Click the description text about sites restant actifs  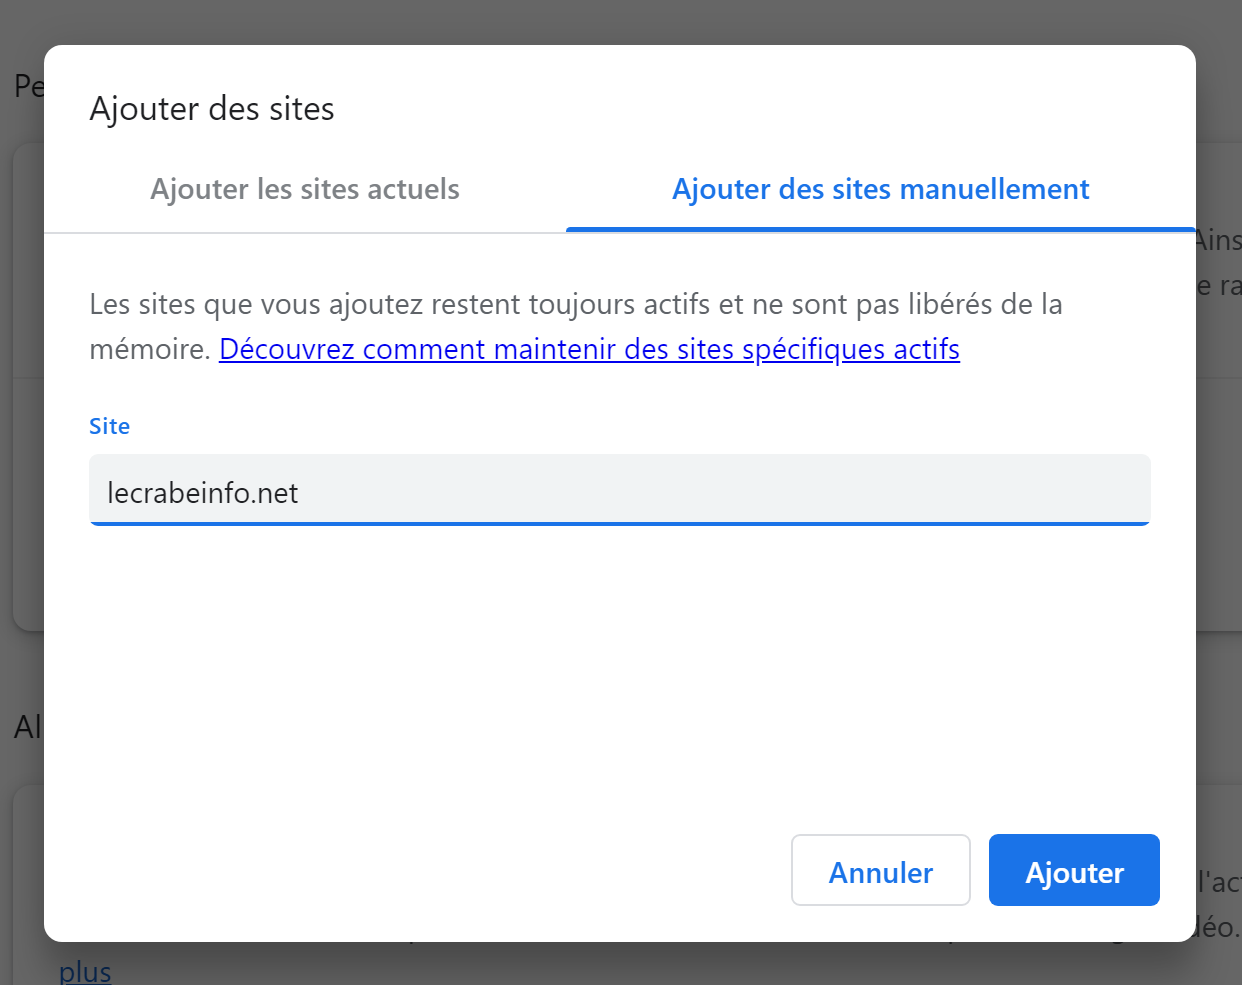point(575,326)
